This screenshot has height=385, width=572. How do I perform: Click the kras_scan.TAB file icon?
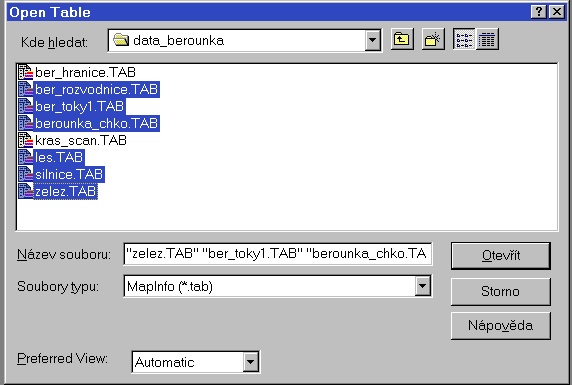coord(26,140)
